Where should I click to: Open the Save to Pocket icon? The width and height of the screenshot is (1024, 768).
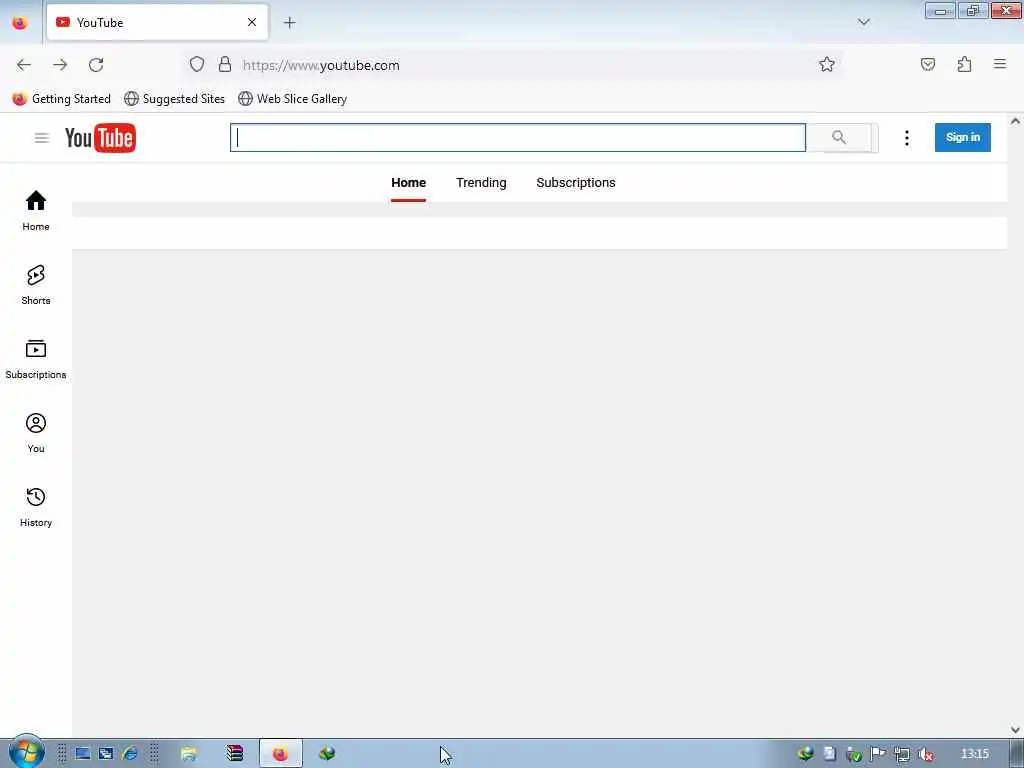928,64
